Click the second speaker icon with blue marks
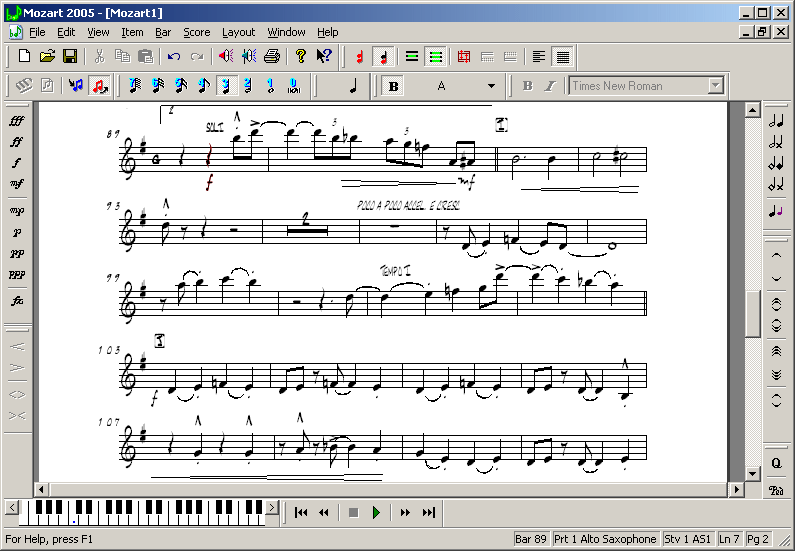Screen dimensions: 795x551 coord(249,56)
